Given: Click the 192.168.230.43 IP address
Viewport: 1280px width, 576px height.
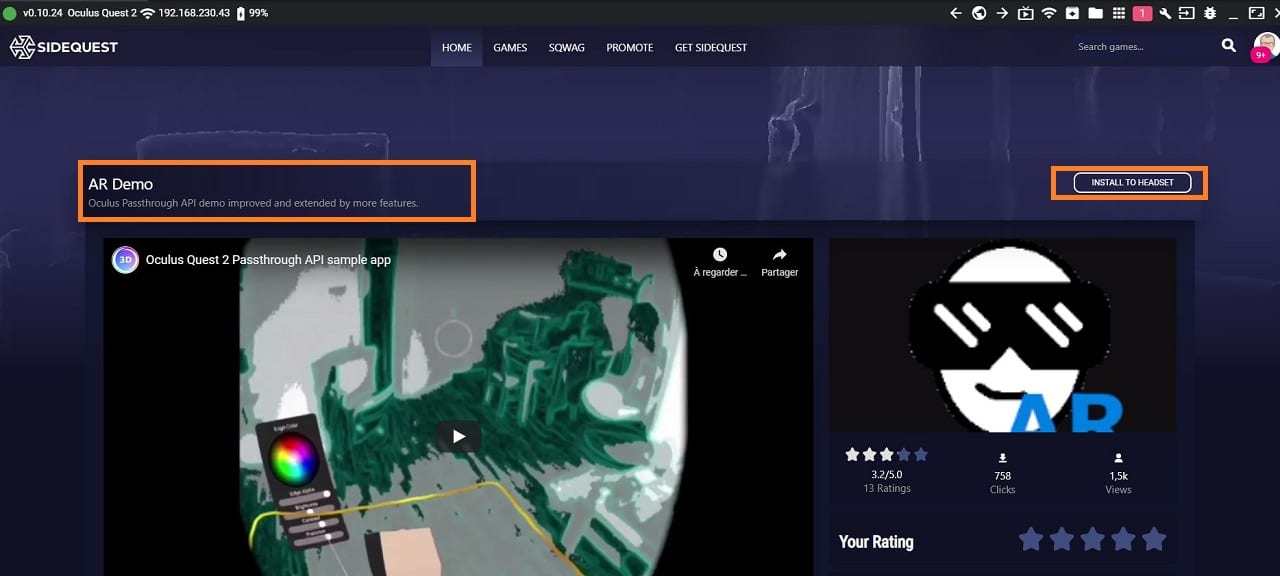Looking at the screenshot, I should pos(194,13).
